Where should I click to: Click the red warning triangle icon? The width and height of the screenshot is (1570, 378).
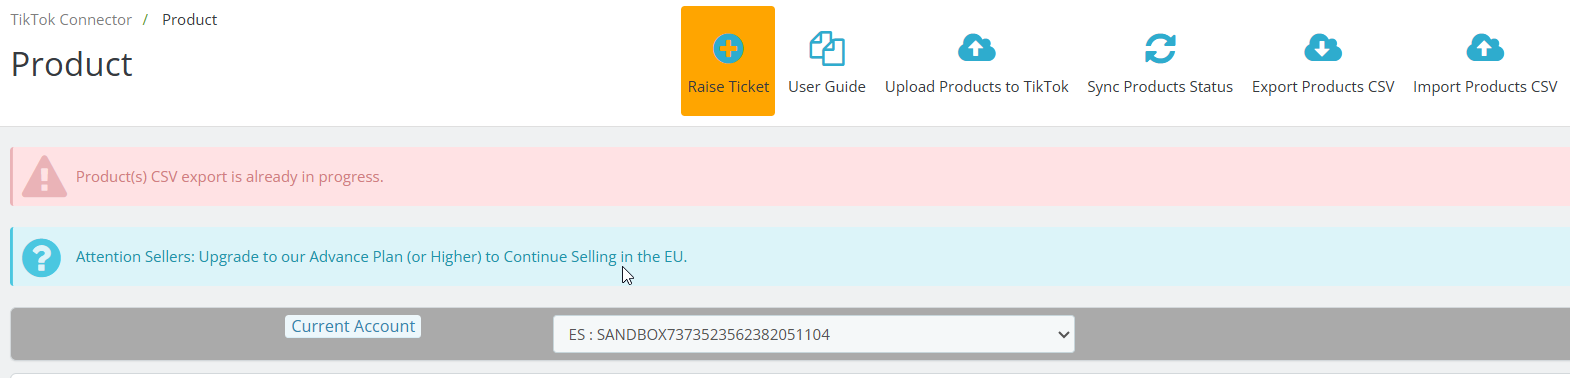click(44, 176)
